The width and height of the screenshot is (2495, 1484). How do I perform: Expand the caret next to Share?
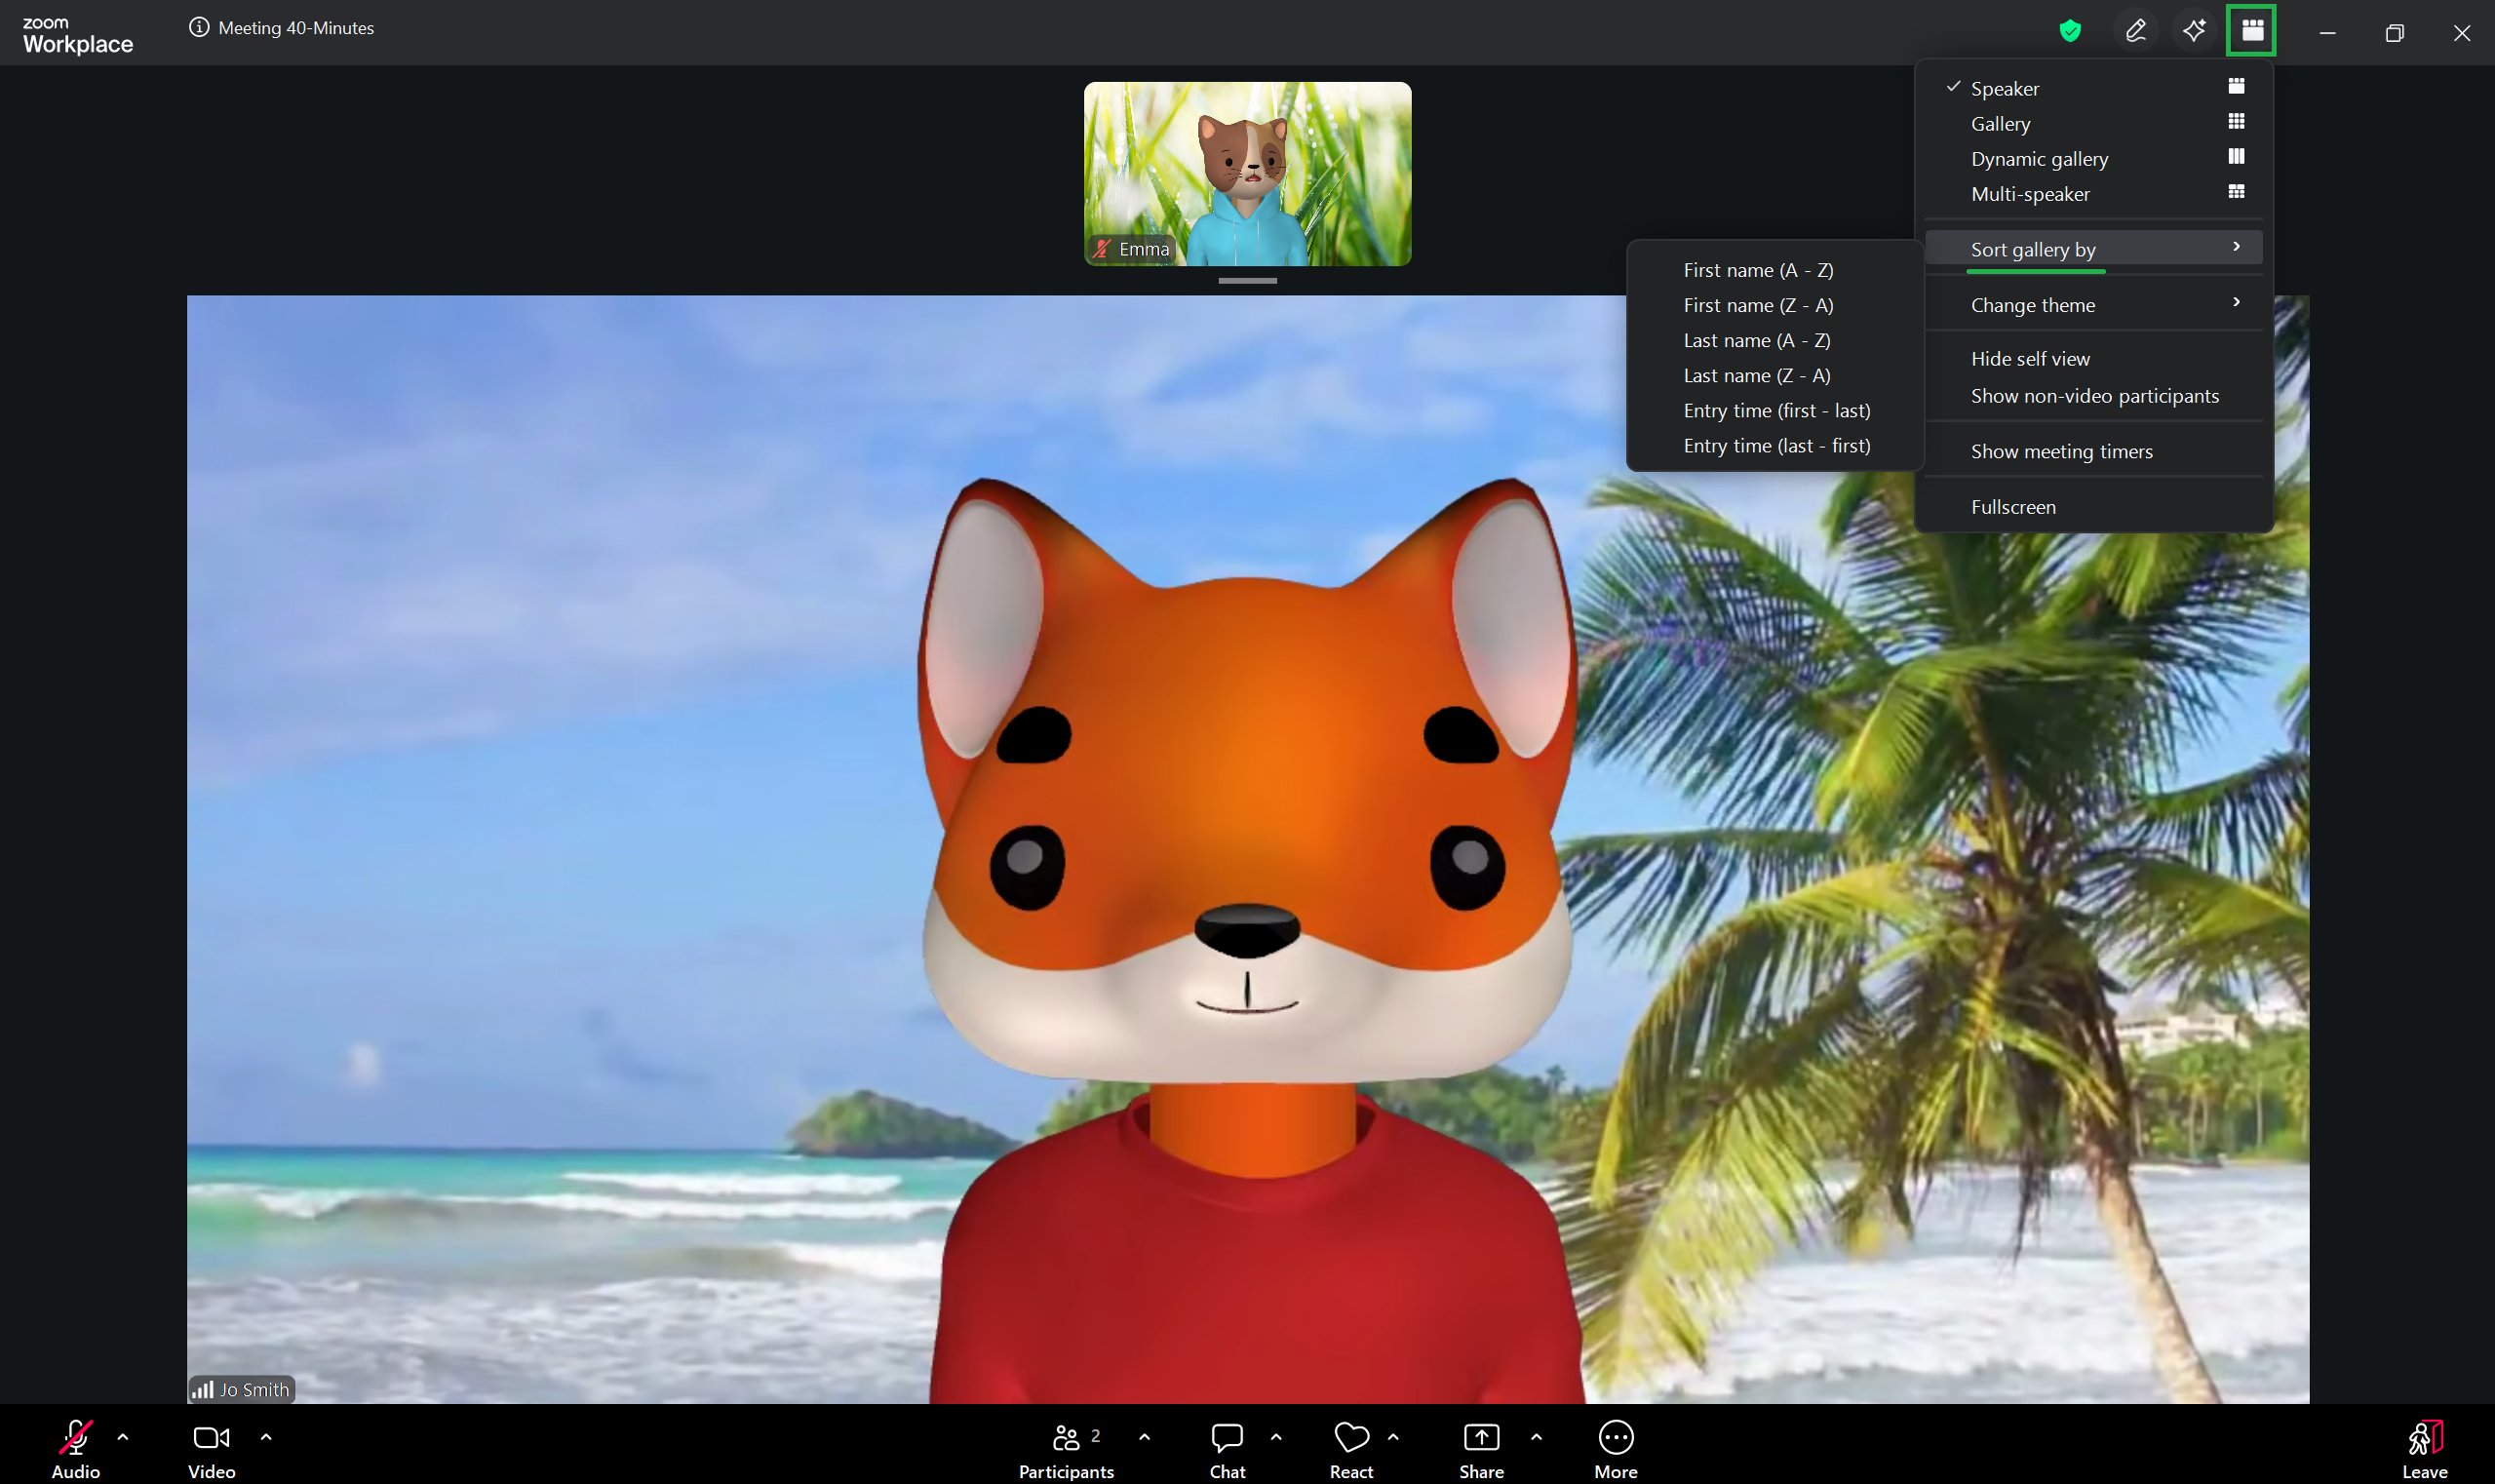1536,1436
